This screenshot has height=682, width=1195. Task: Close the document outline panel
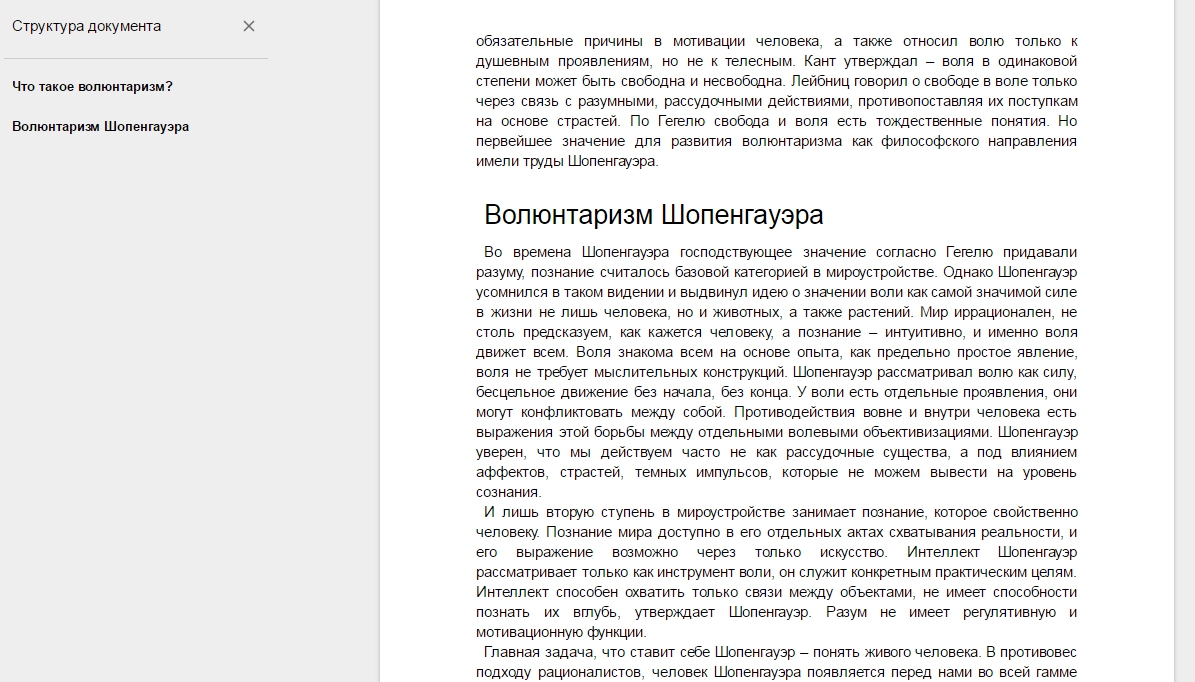248,26
